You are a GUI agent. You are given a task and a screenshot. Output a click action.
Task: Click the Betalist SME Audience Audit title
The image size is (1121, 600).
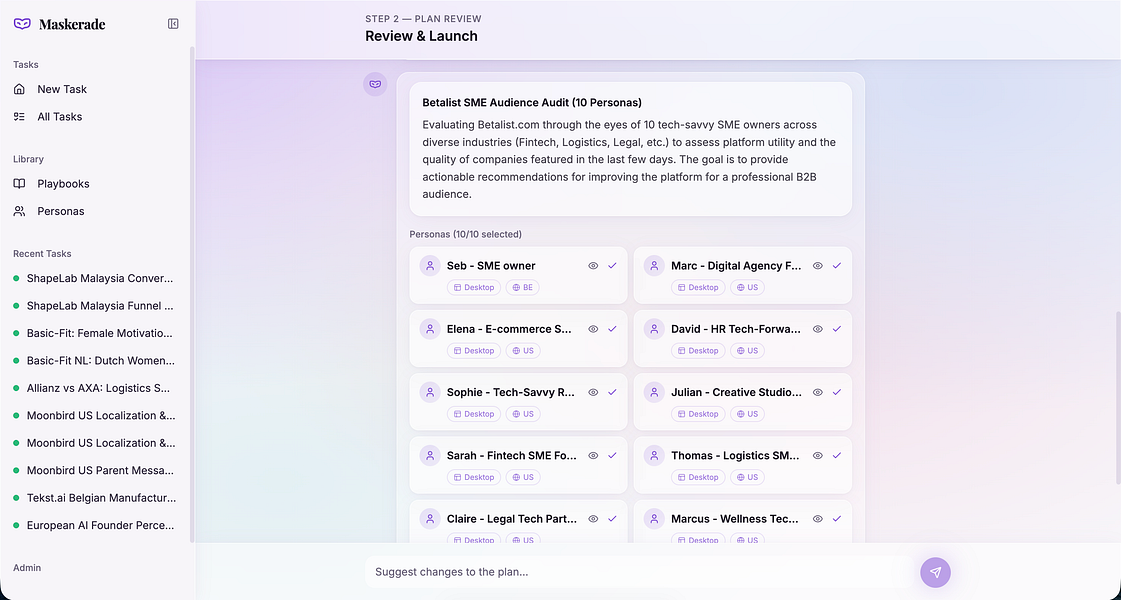(x=532, y=102)
